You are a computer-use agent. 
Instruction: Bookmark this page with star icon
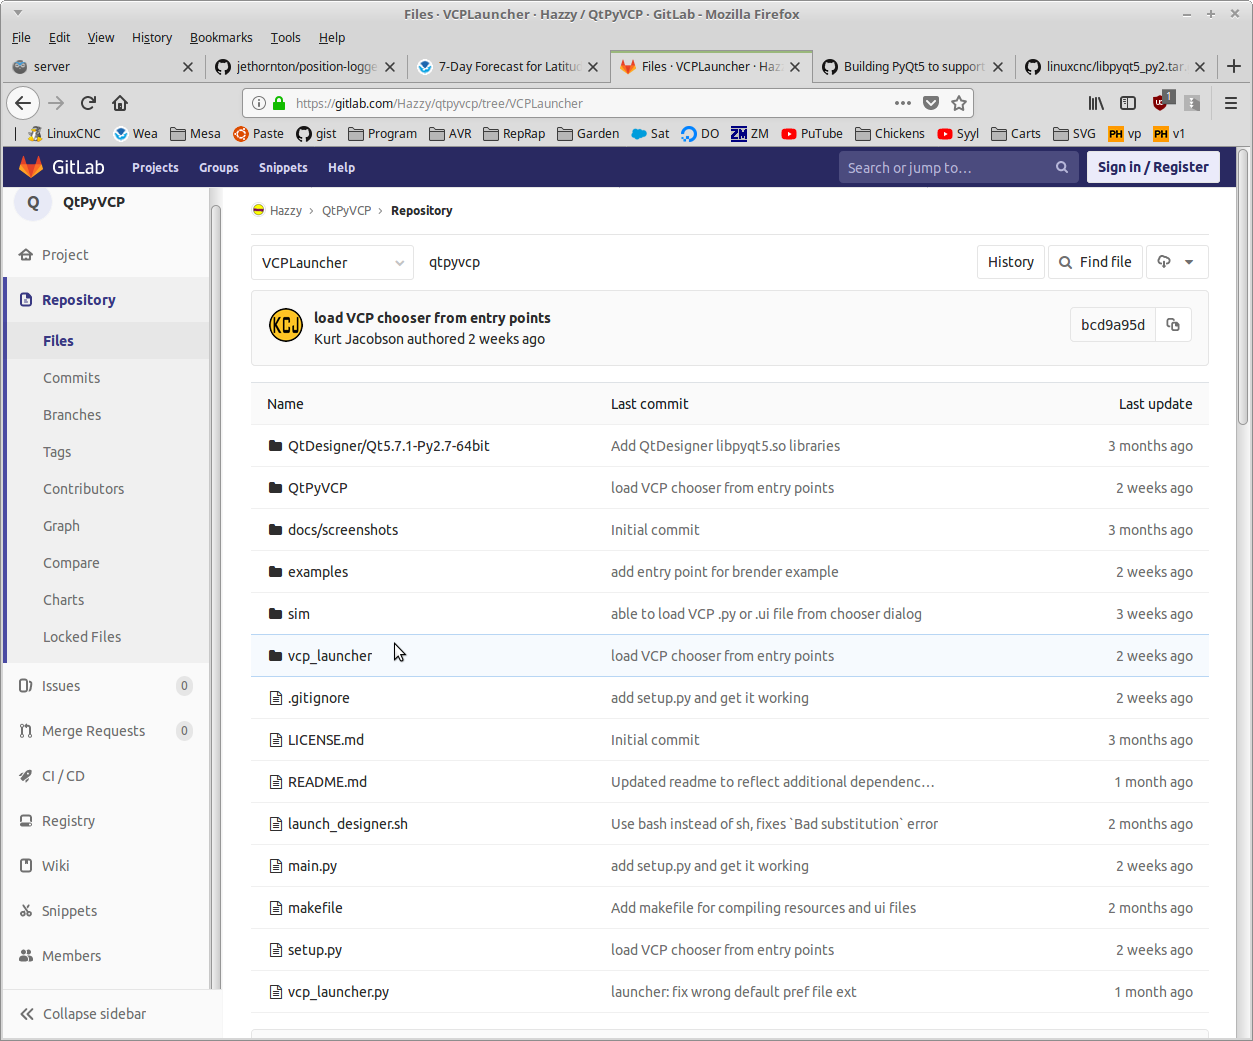[x=959, y=103]
